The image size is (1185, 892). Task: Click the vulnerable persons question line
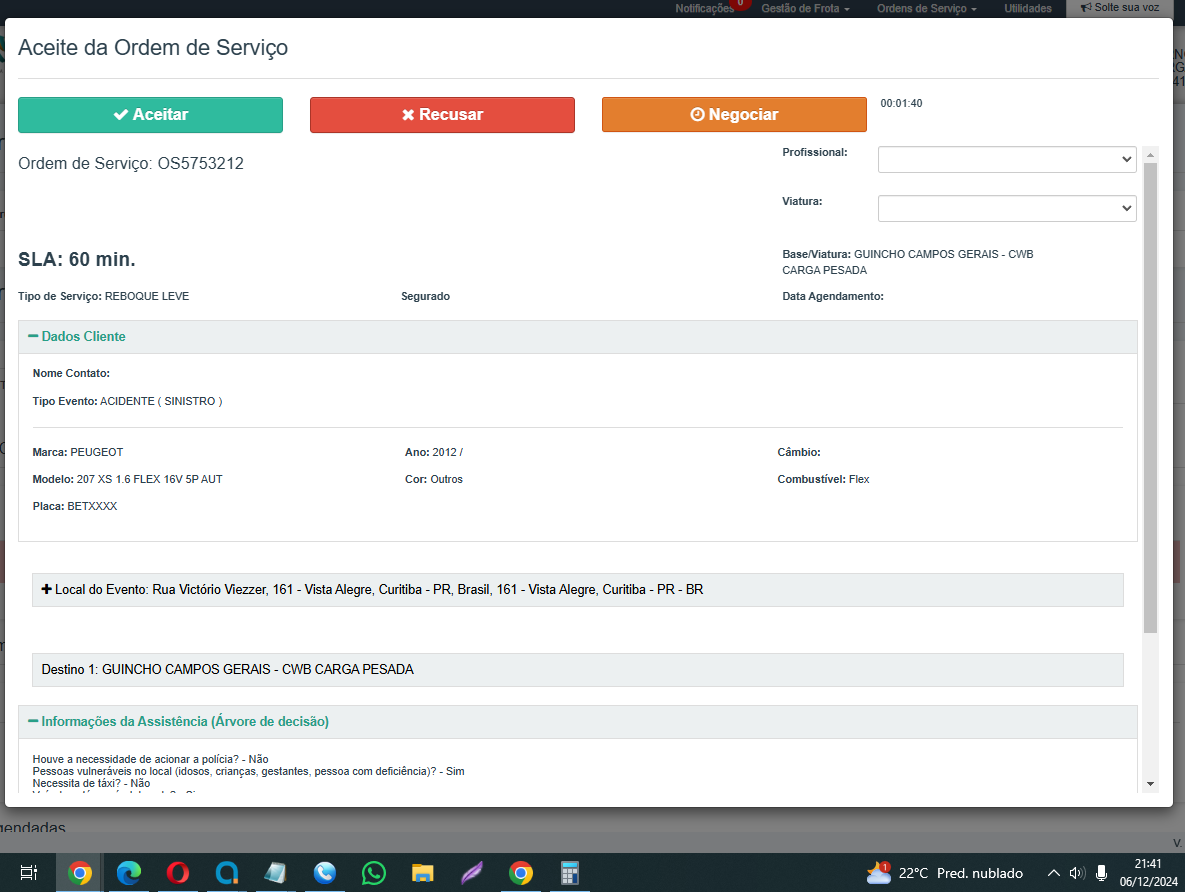(x=249, y=771)
